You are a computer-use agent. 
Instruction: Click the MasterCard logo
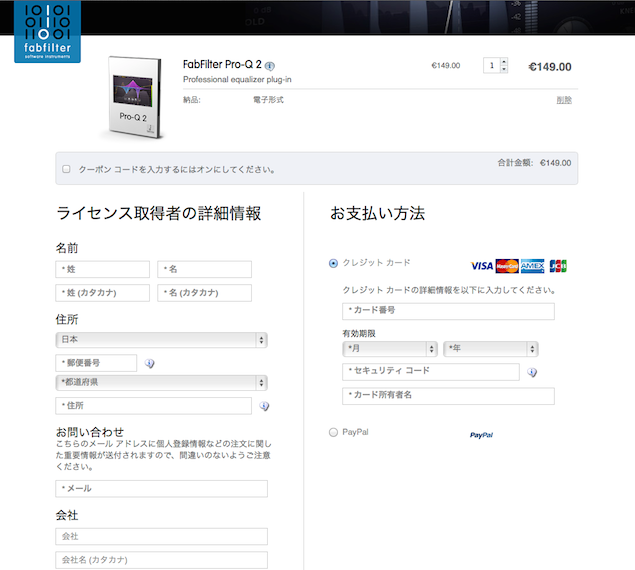coord(507,266)
